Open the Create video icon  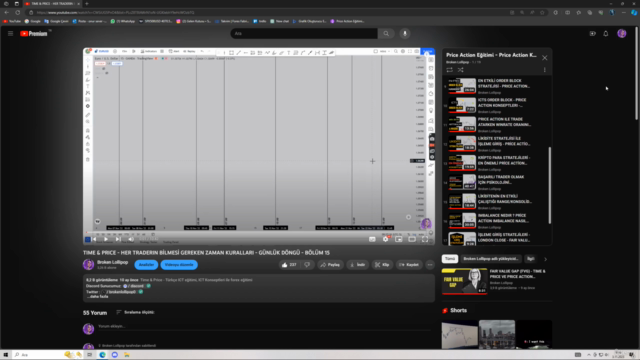pyautogui.click(x=593, y=33)
